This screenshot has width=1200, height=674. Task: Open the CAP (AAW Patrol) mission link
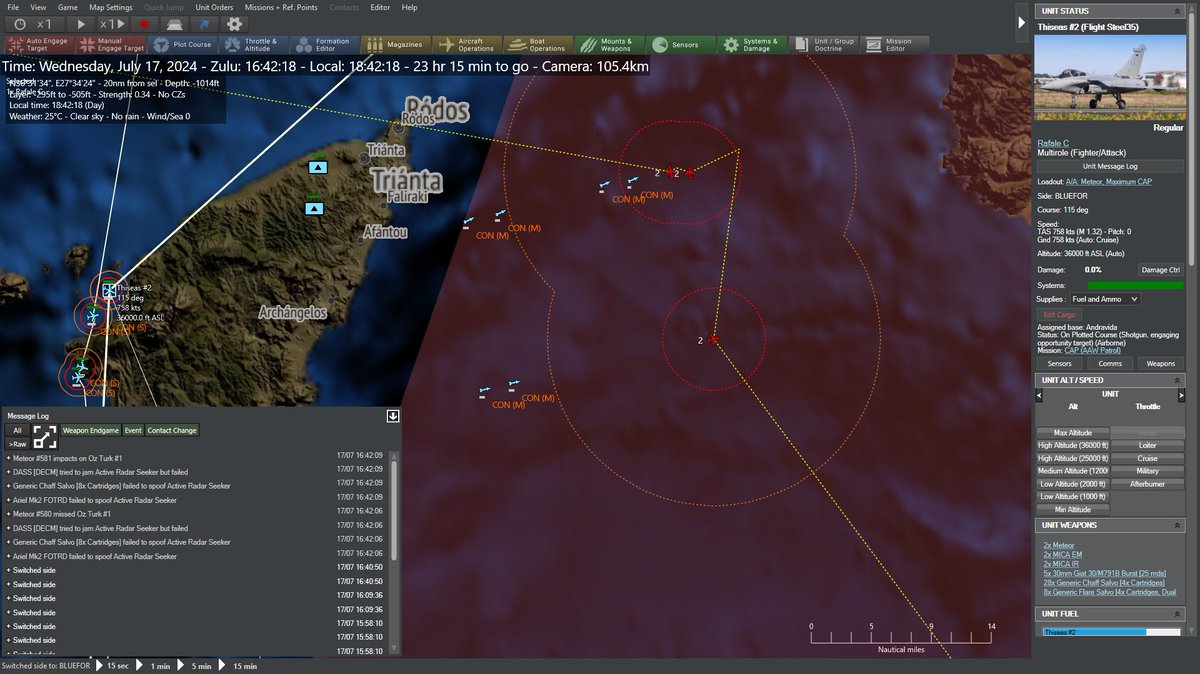[1094, 351]
